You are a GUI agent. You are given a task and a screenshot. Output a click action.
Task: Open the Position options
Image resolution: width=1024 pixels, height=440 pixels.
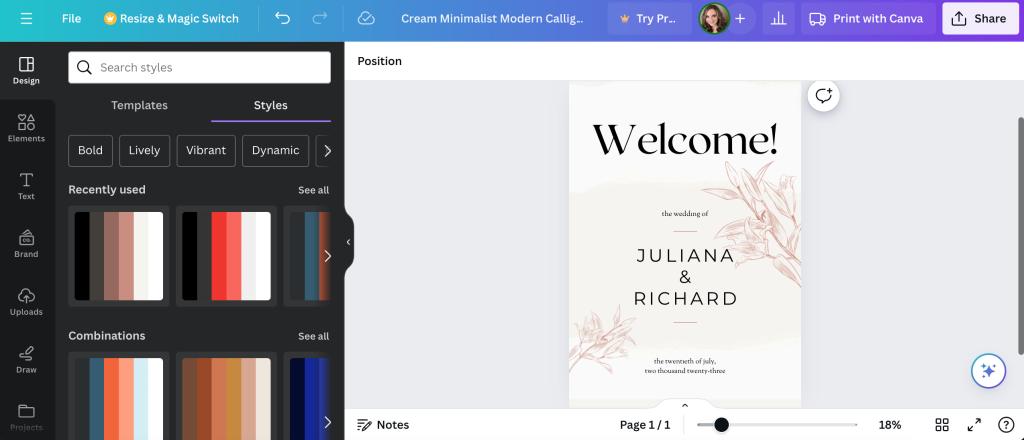tap(379, 61)
